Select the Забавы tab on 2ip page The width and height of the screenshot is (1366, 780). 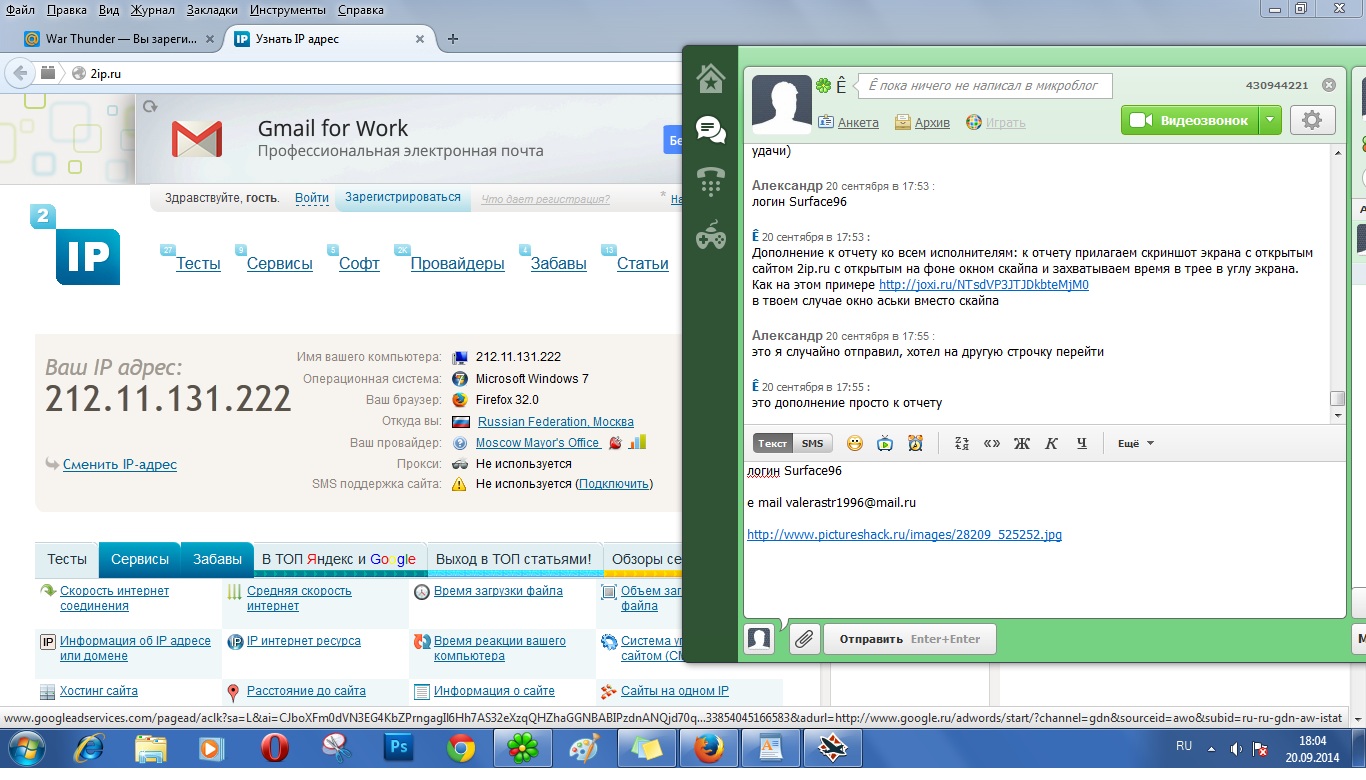217,559
